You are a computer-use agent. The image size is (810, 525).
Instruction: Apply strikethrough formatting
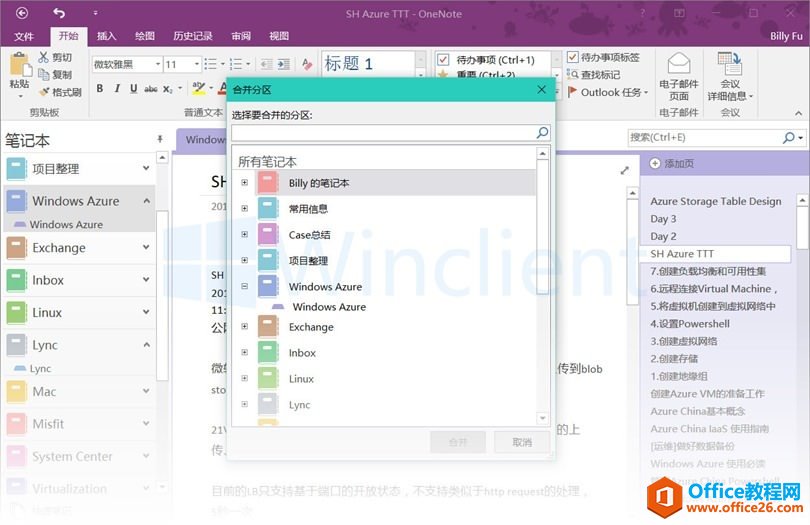pyautogui.click(x=151, y=89)
